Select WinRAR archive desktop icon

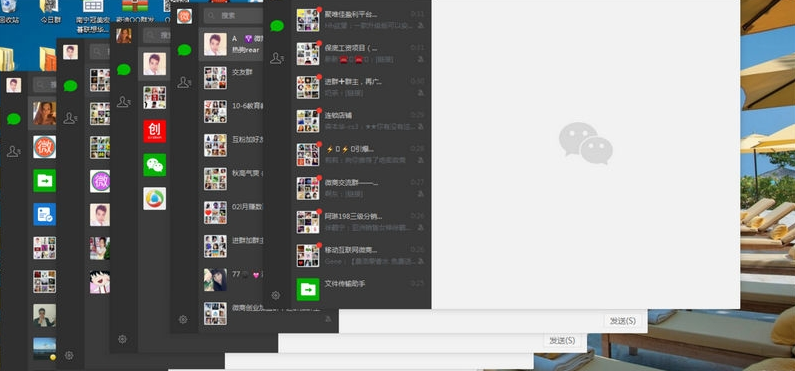coord(134,12)
